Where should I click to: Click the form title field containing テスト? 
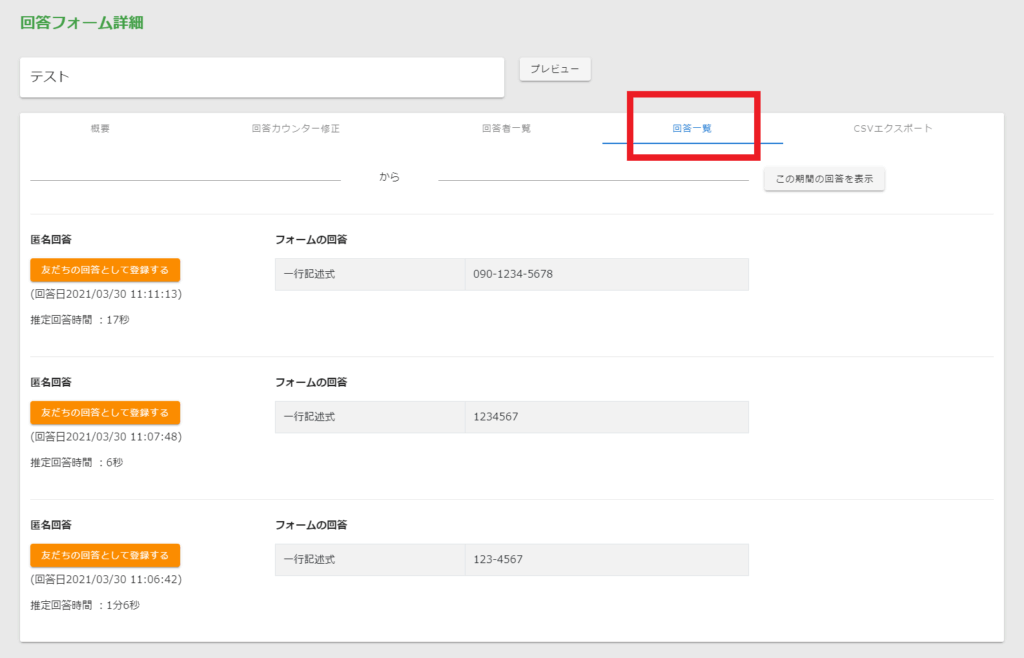click(261, 77)
